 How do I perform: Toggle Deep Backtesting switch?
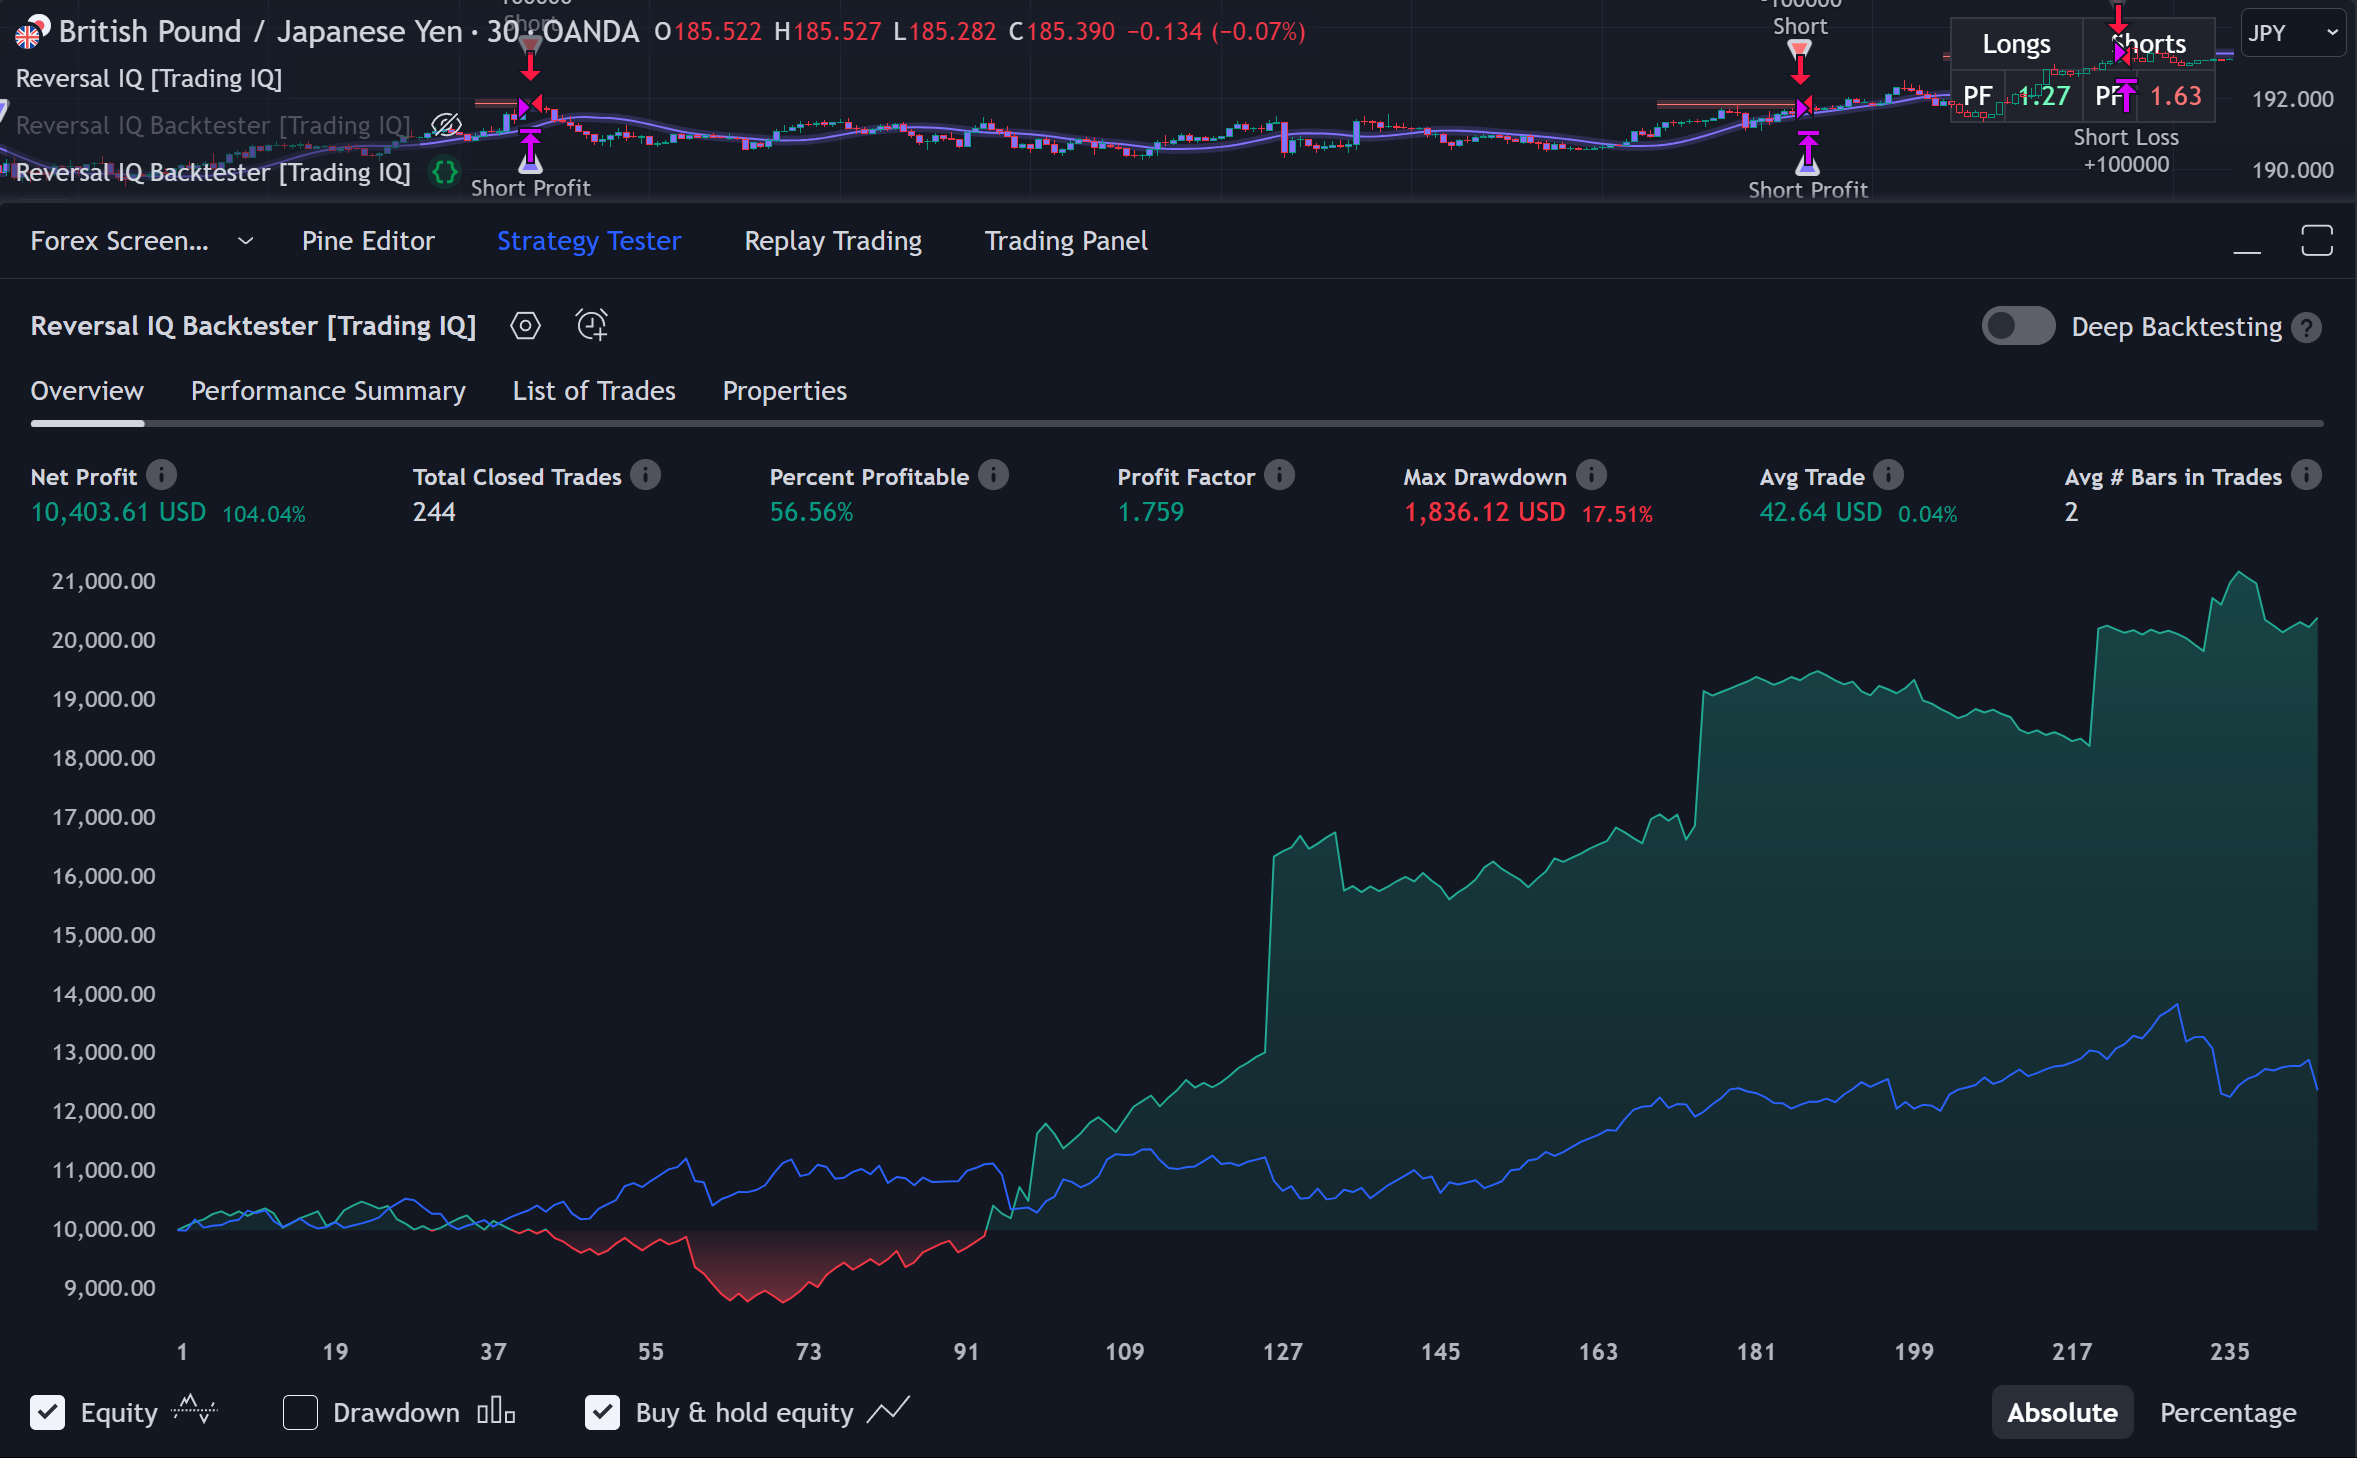pyautogui.click(x=2018, y=326)
